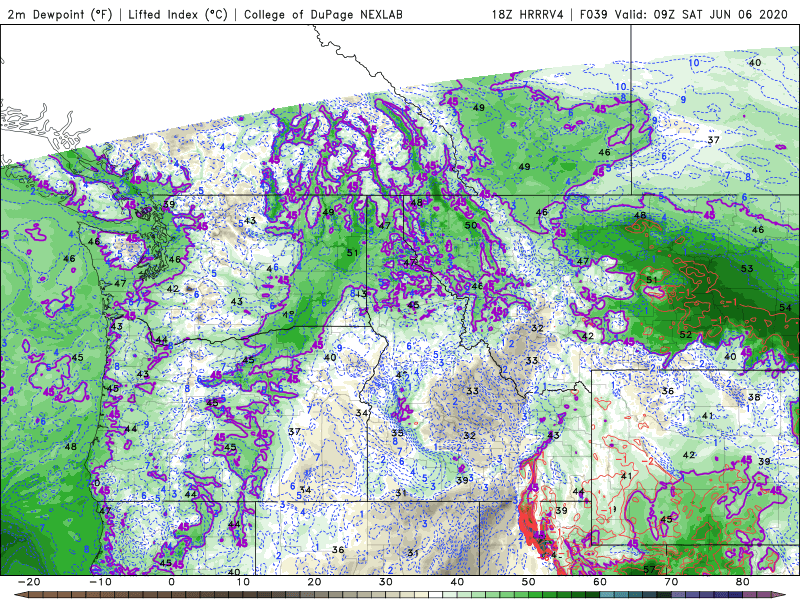The height and width of the screenshot is (600, 800).
Task: Click the "-10" label on the color scale
Action: [100, 582]
